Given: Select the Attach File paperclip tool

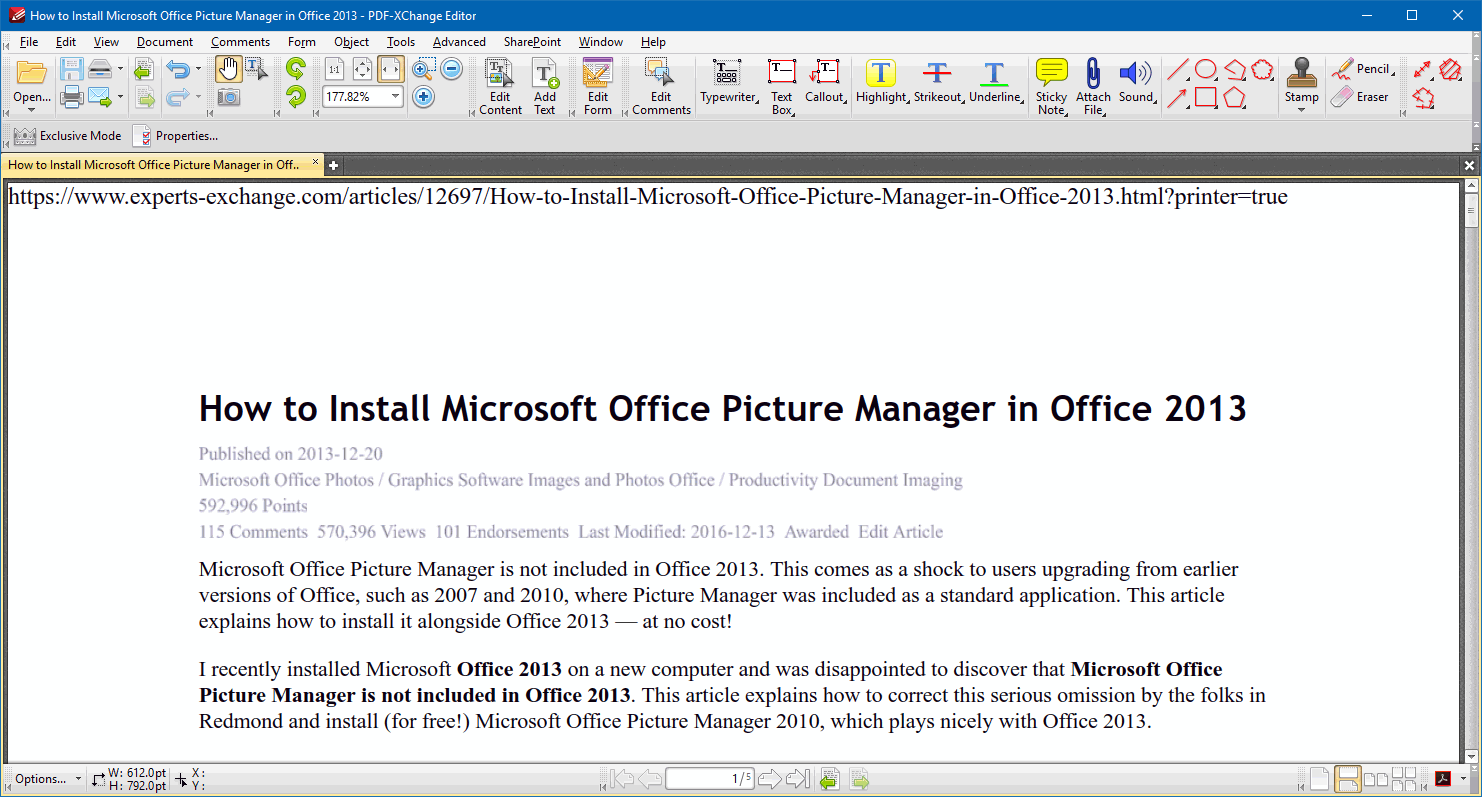Looking at the screenshot, I should (x=1093, y=87).
